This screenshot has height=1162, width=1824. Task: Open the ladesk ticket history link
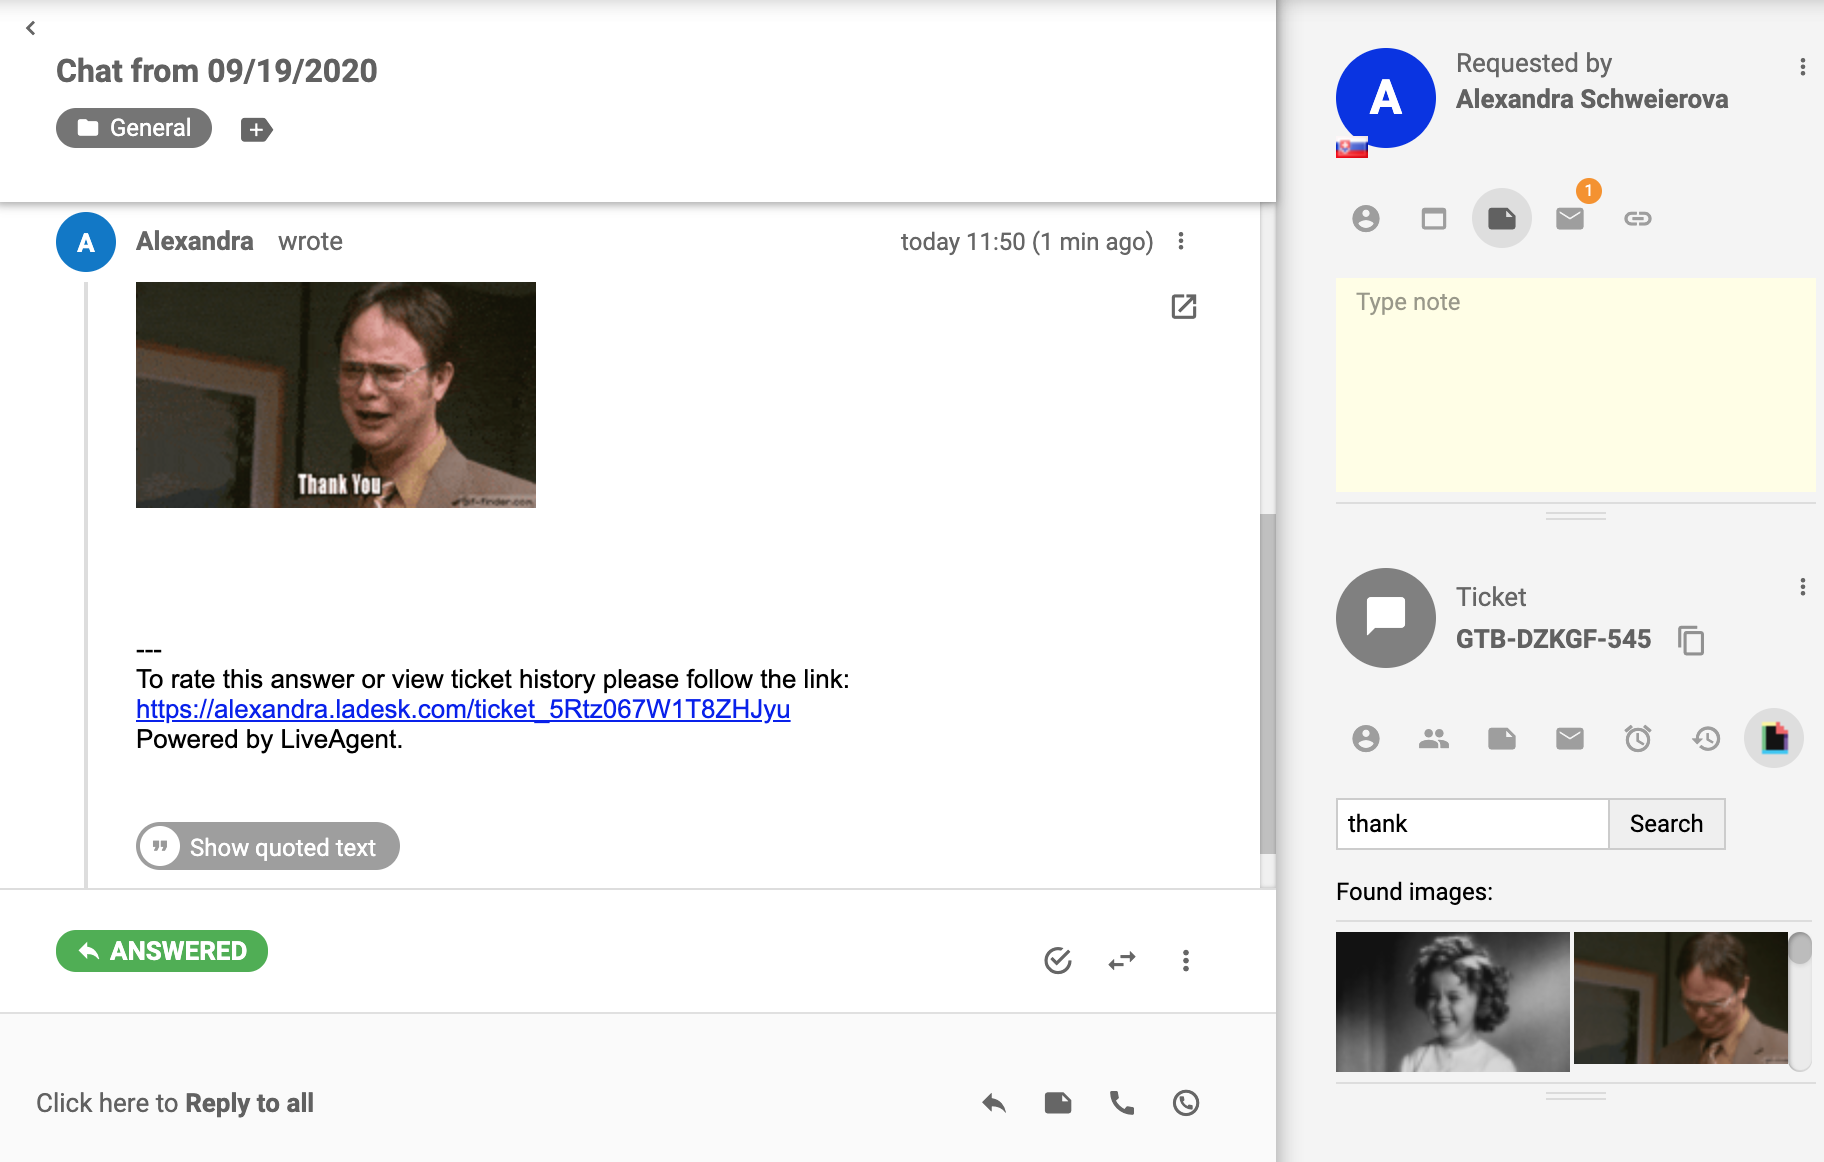click(463, 709)
